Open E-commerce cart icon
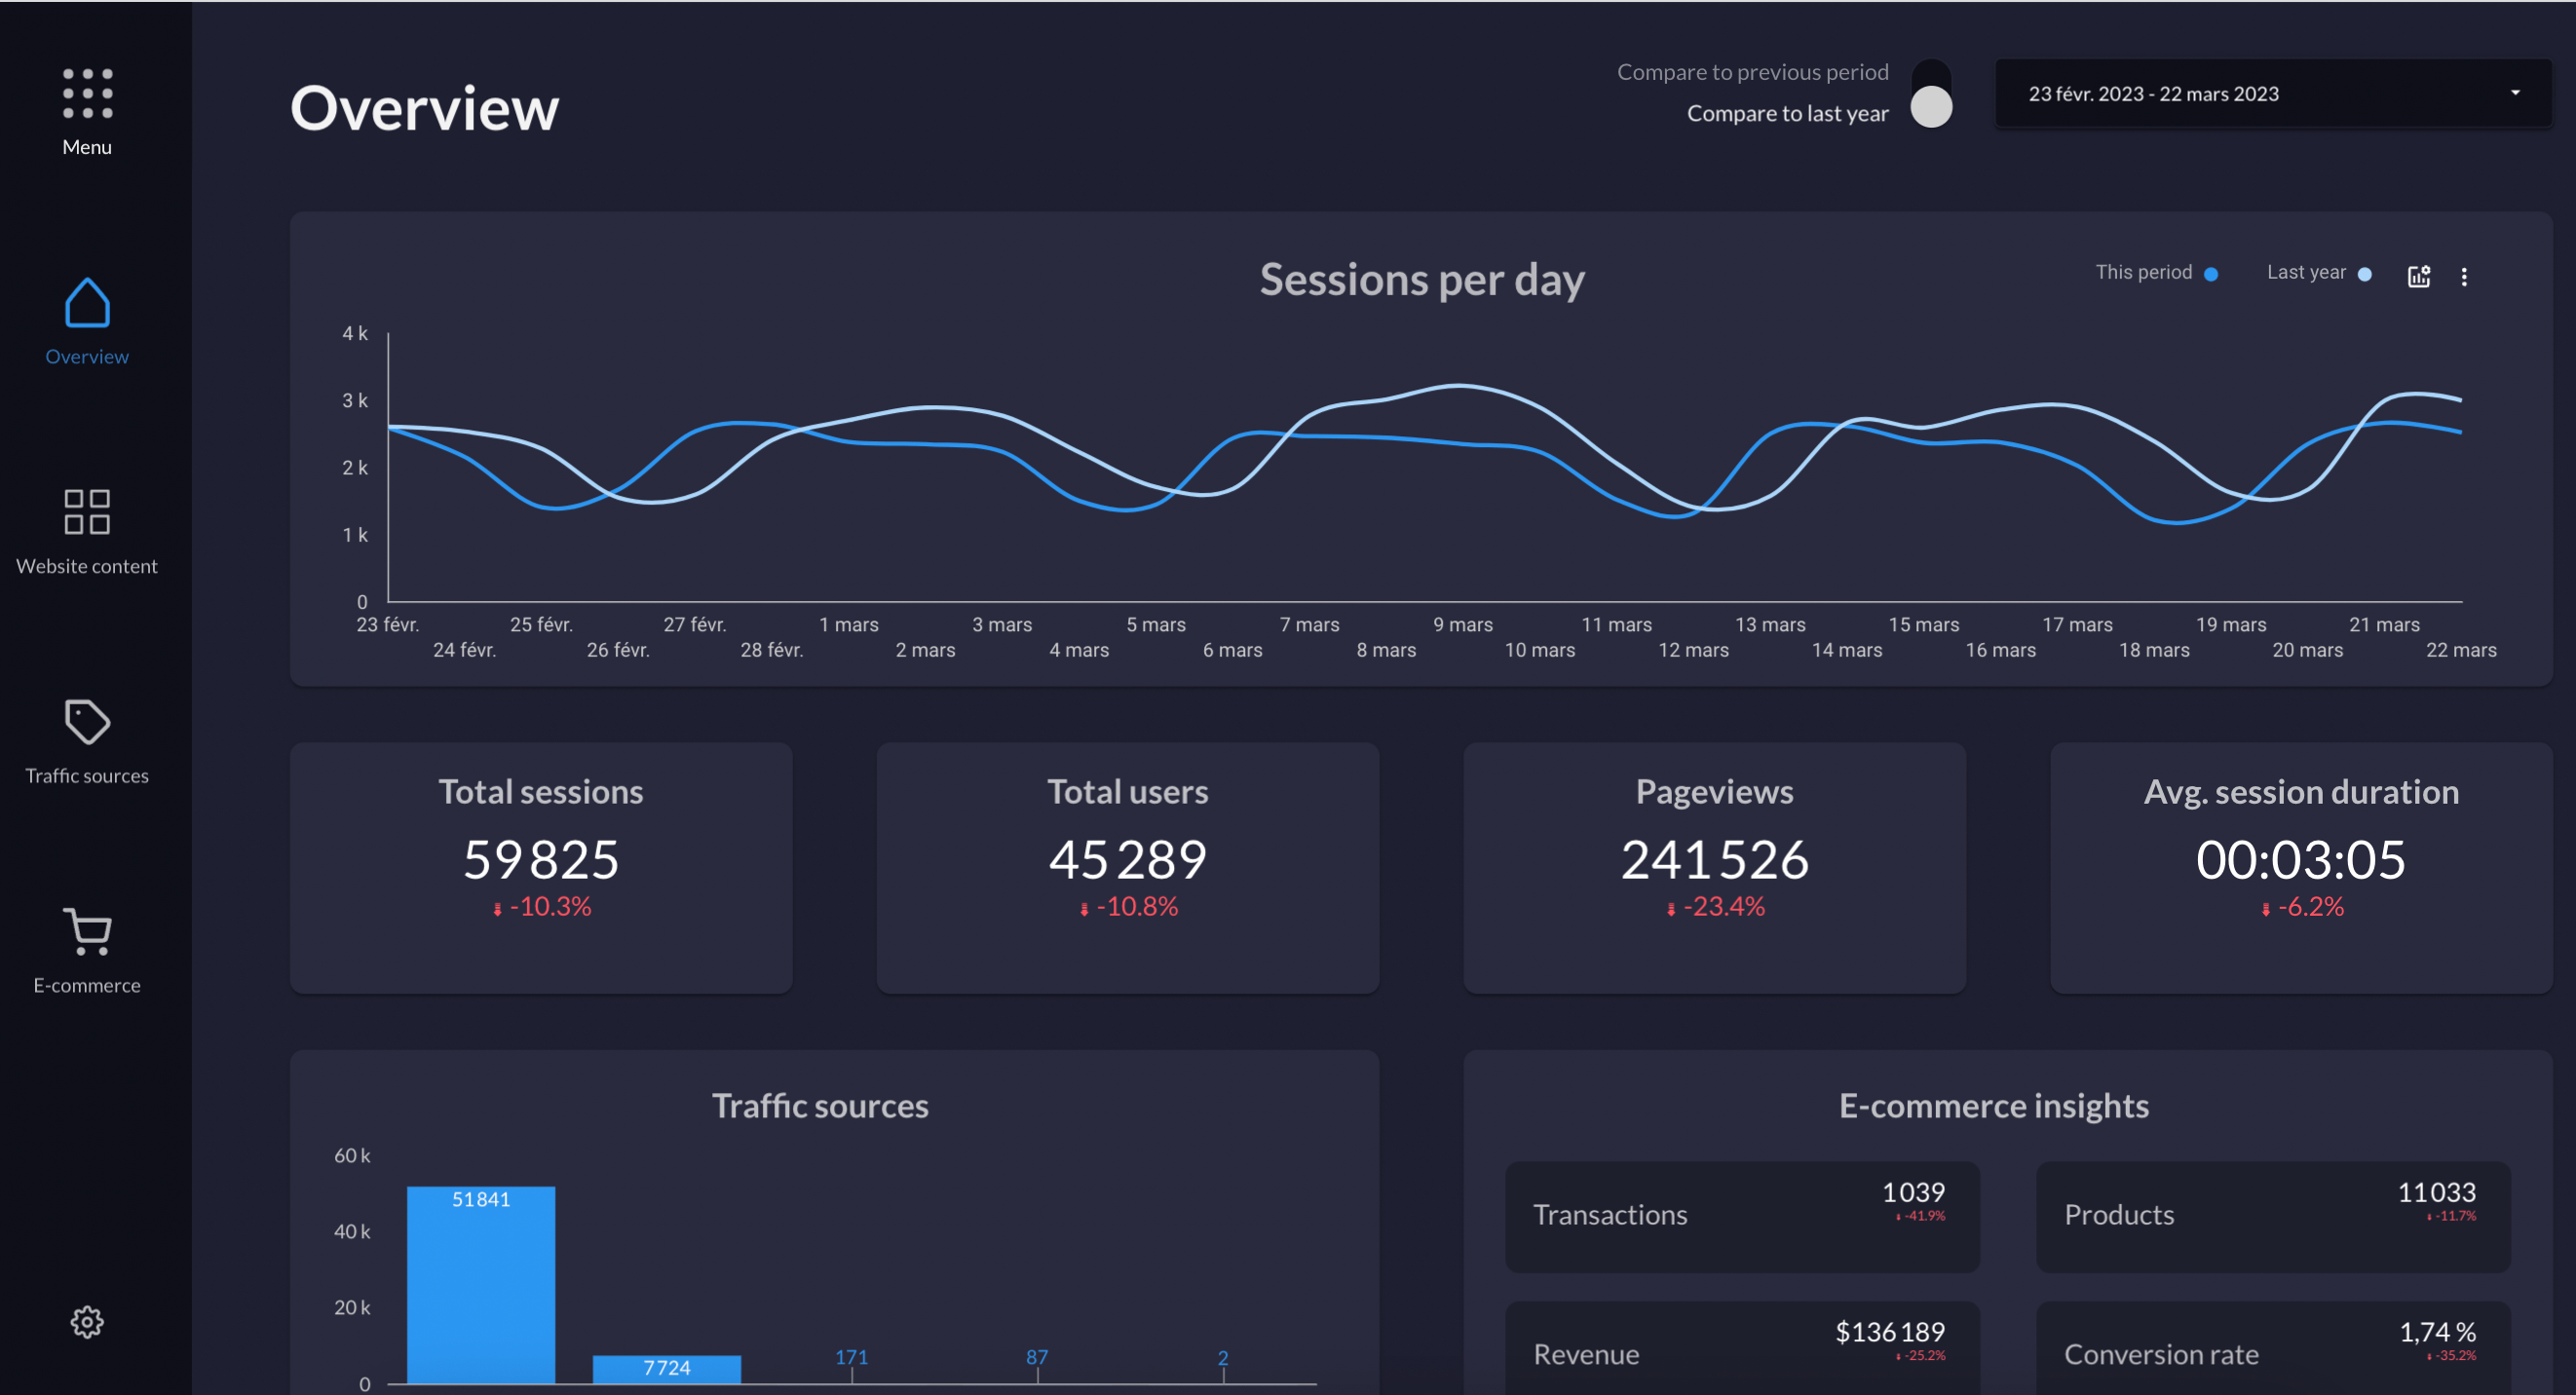The image size is (2576, 1395). coord(87,932)
